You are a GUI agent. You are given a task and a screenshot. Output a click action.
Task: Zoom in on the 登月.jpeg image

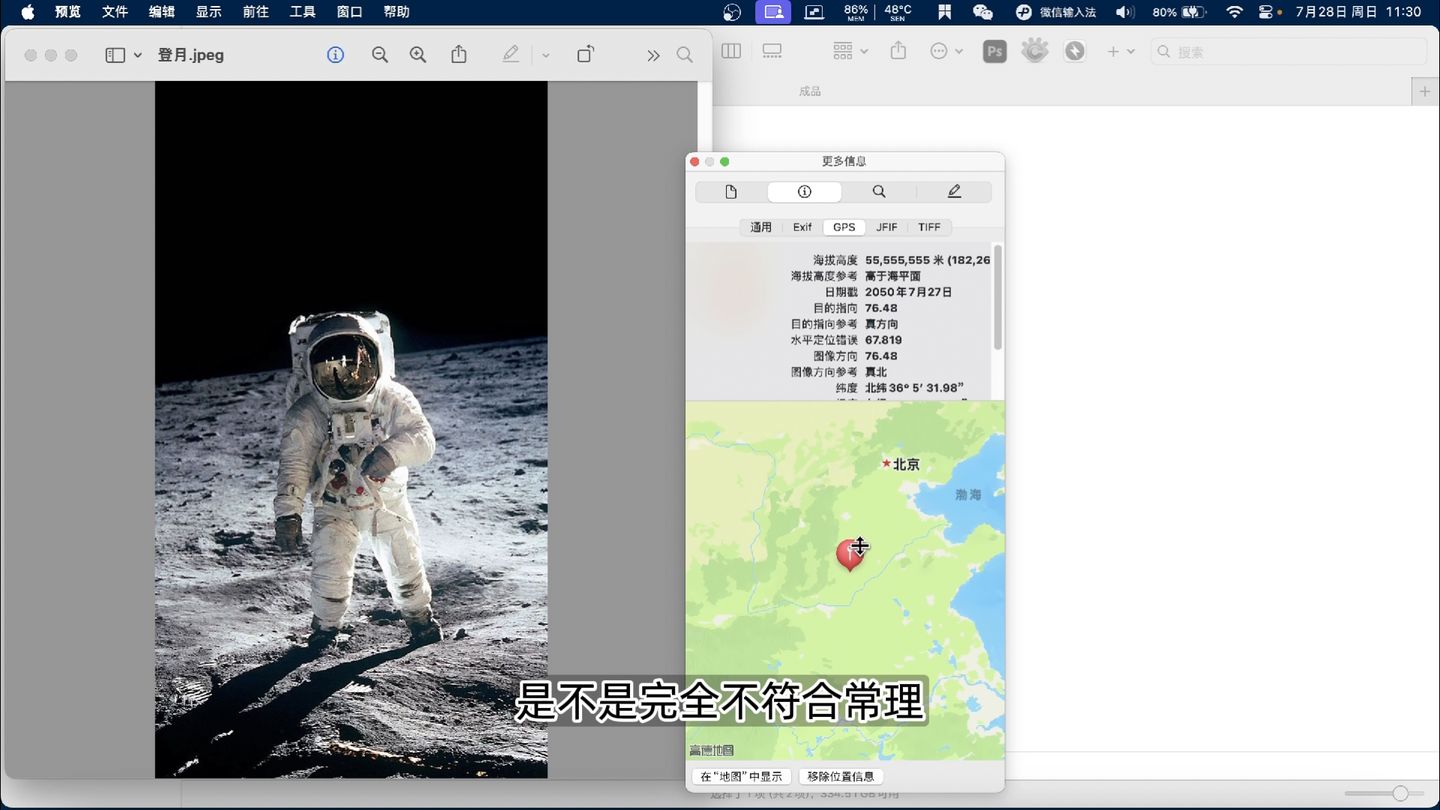418,55
